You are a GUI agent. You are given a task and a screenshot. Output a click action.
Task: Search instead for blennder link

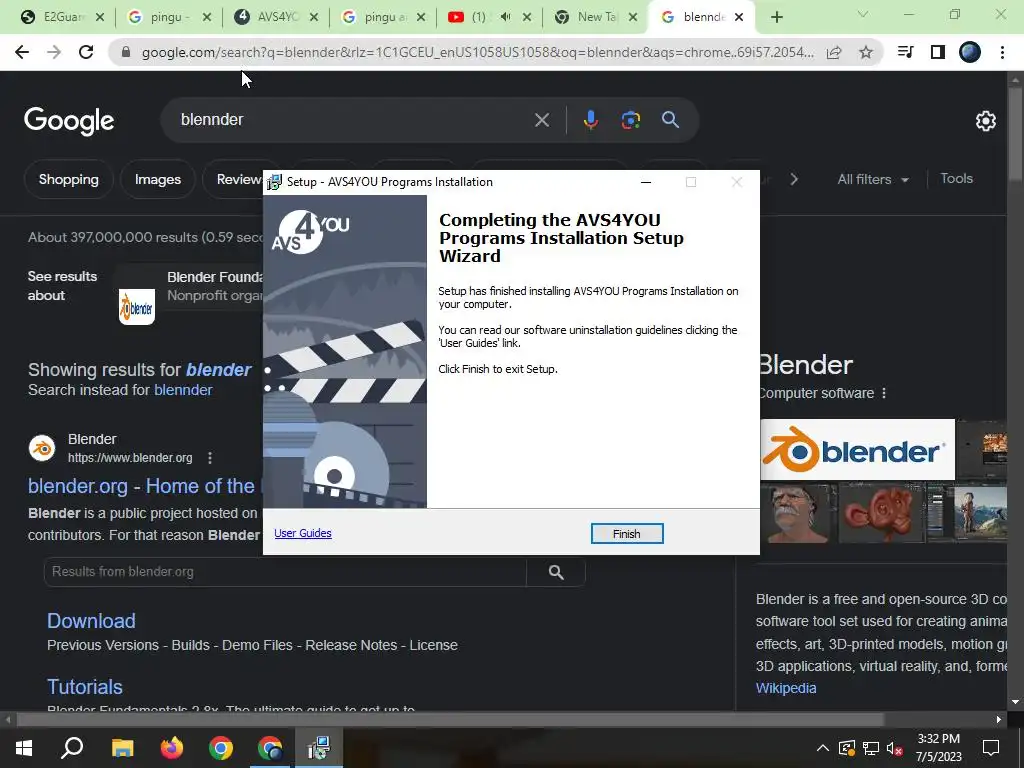[183, 391]
